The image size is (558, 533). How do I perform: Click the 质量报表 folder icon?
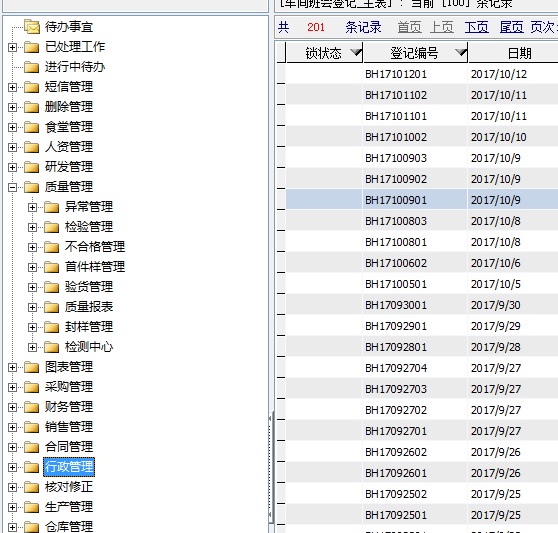pos(52,307)
